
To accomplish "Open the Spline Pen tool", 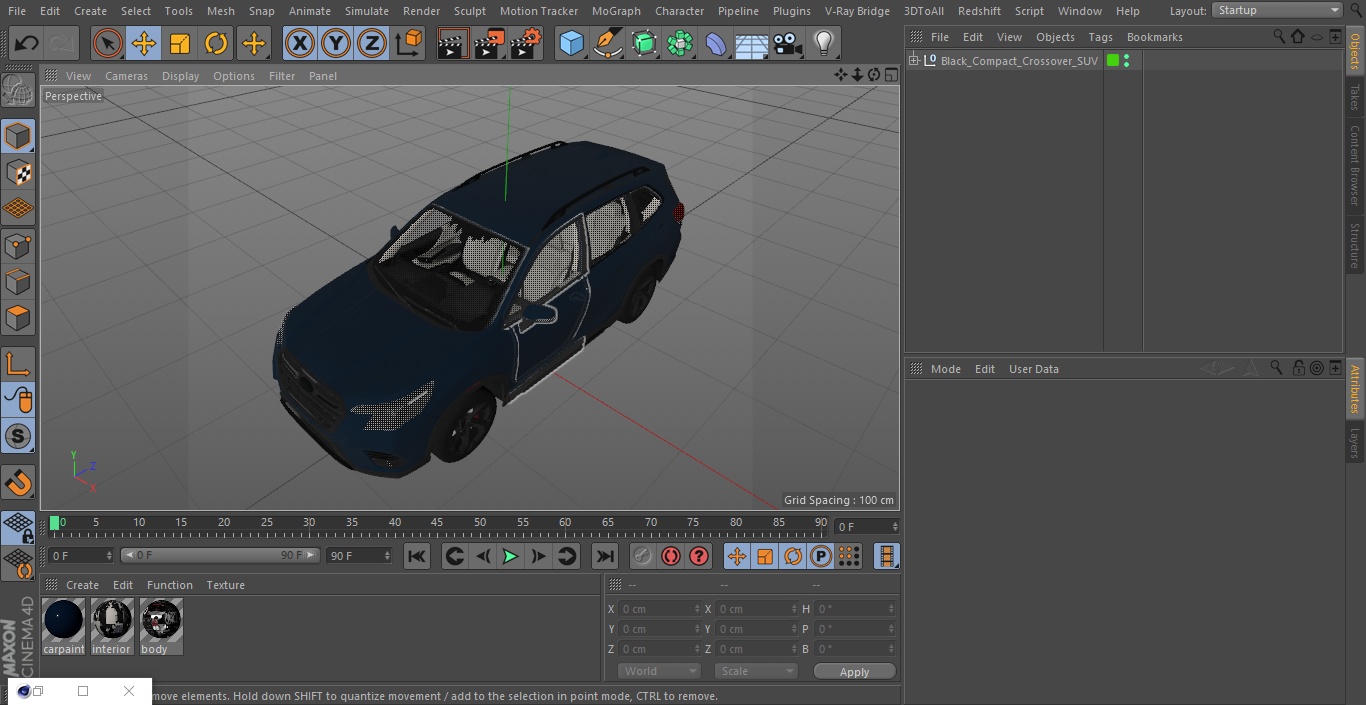I will [x=607, y=43].
